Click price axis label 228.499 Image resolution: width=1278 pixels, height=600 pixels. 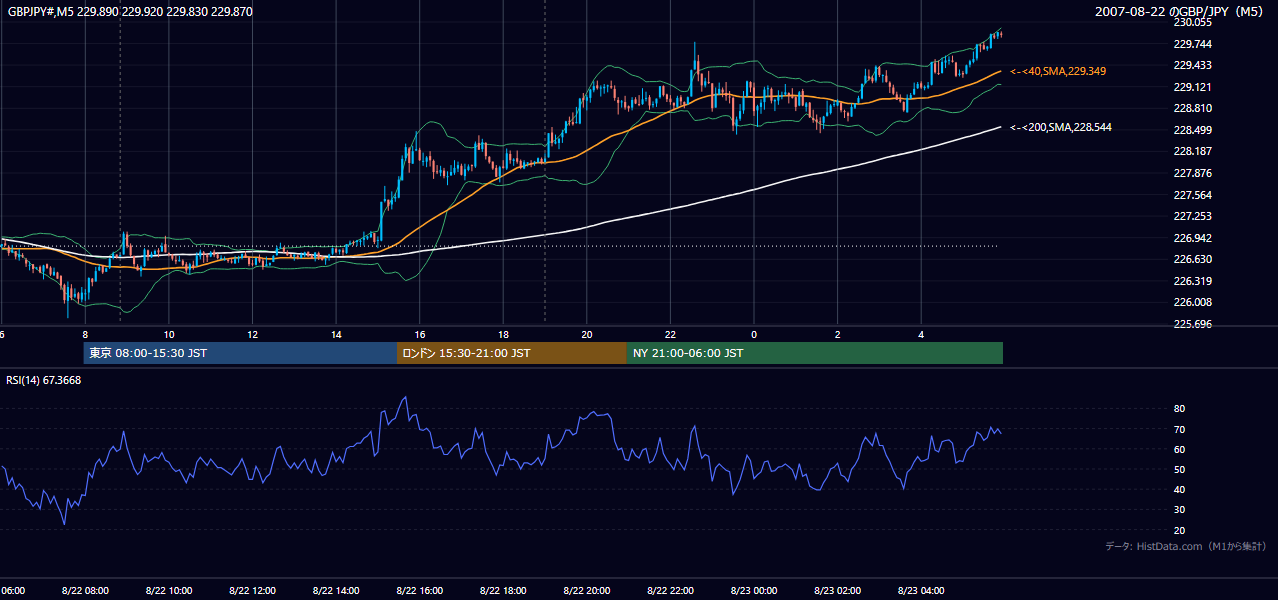1193,130
